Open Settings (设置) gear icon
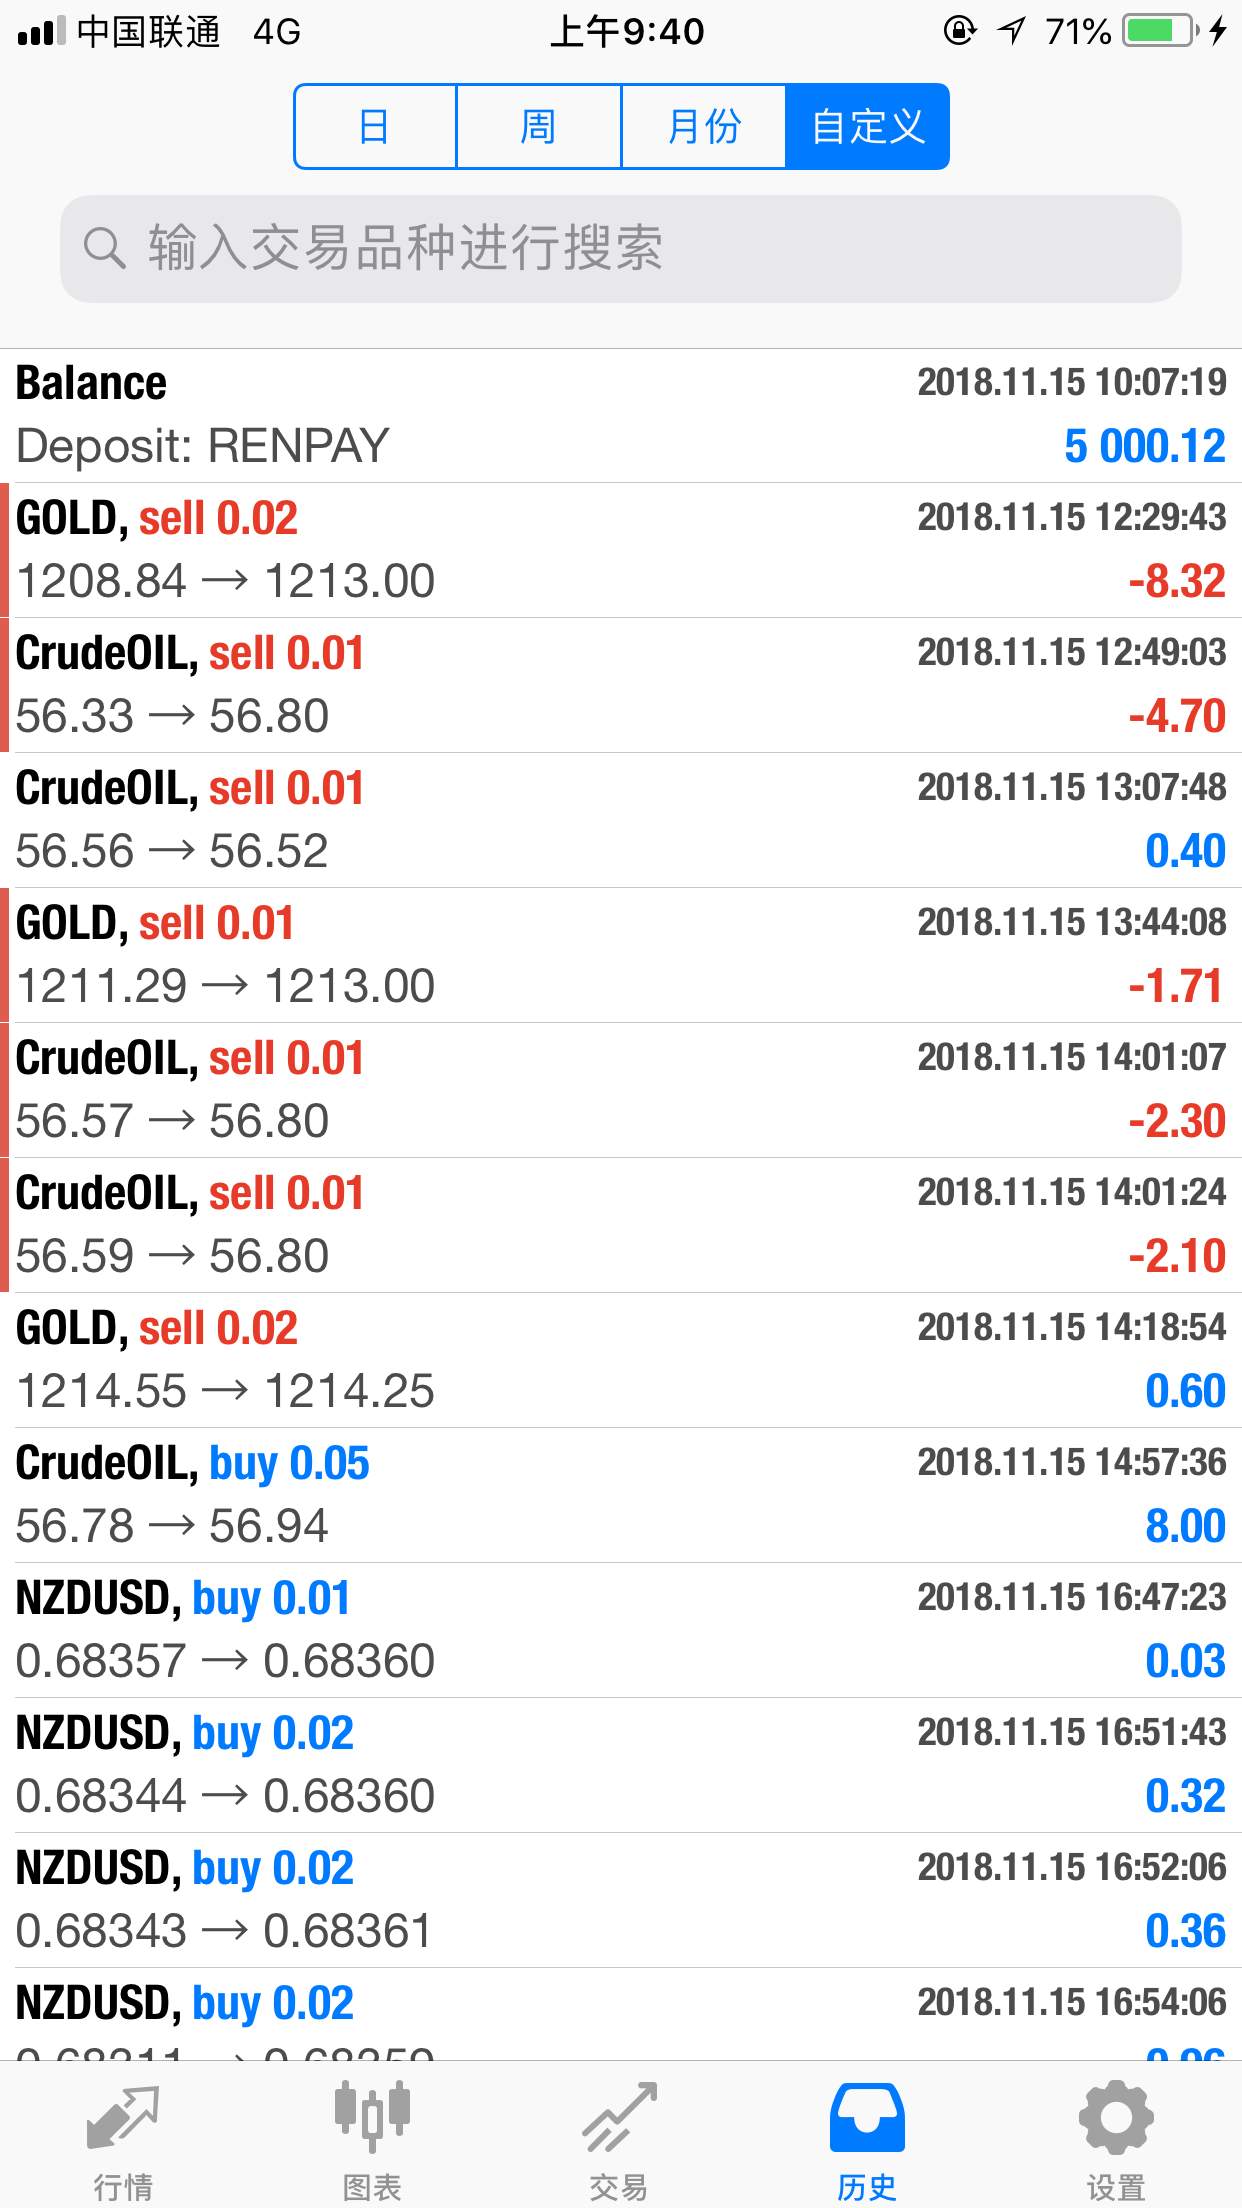This screenshot has height=2208, width=1242. [x=1116, y=2118]
